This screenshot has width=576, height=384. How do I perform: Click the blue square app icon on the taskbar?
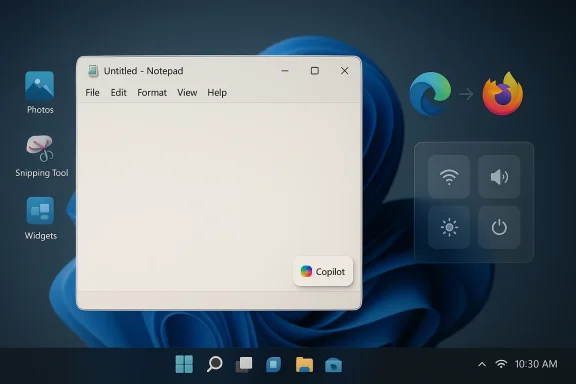(x=273, y=364)
